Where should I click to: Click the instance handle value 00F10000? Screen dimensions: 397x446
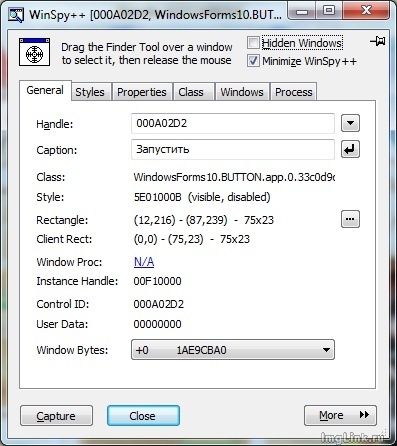(x=157, y=281)
